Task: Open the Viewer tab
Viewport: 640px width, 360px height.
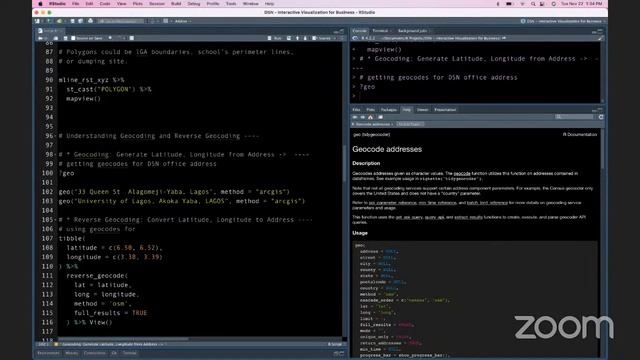Action: point(422,110)
